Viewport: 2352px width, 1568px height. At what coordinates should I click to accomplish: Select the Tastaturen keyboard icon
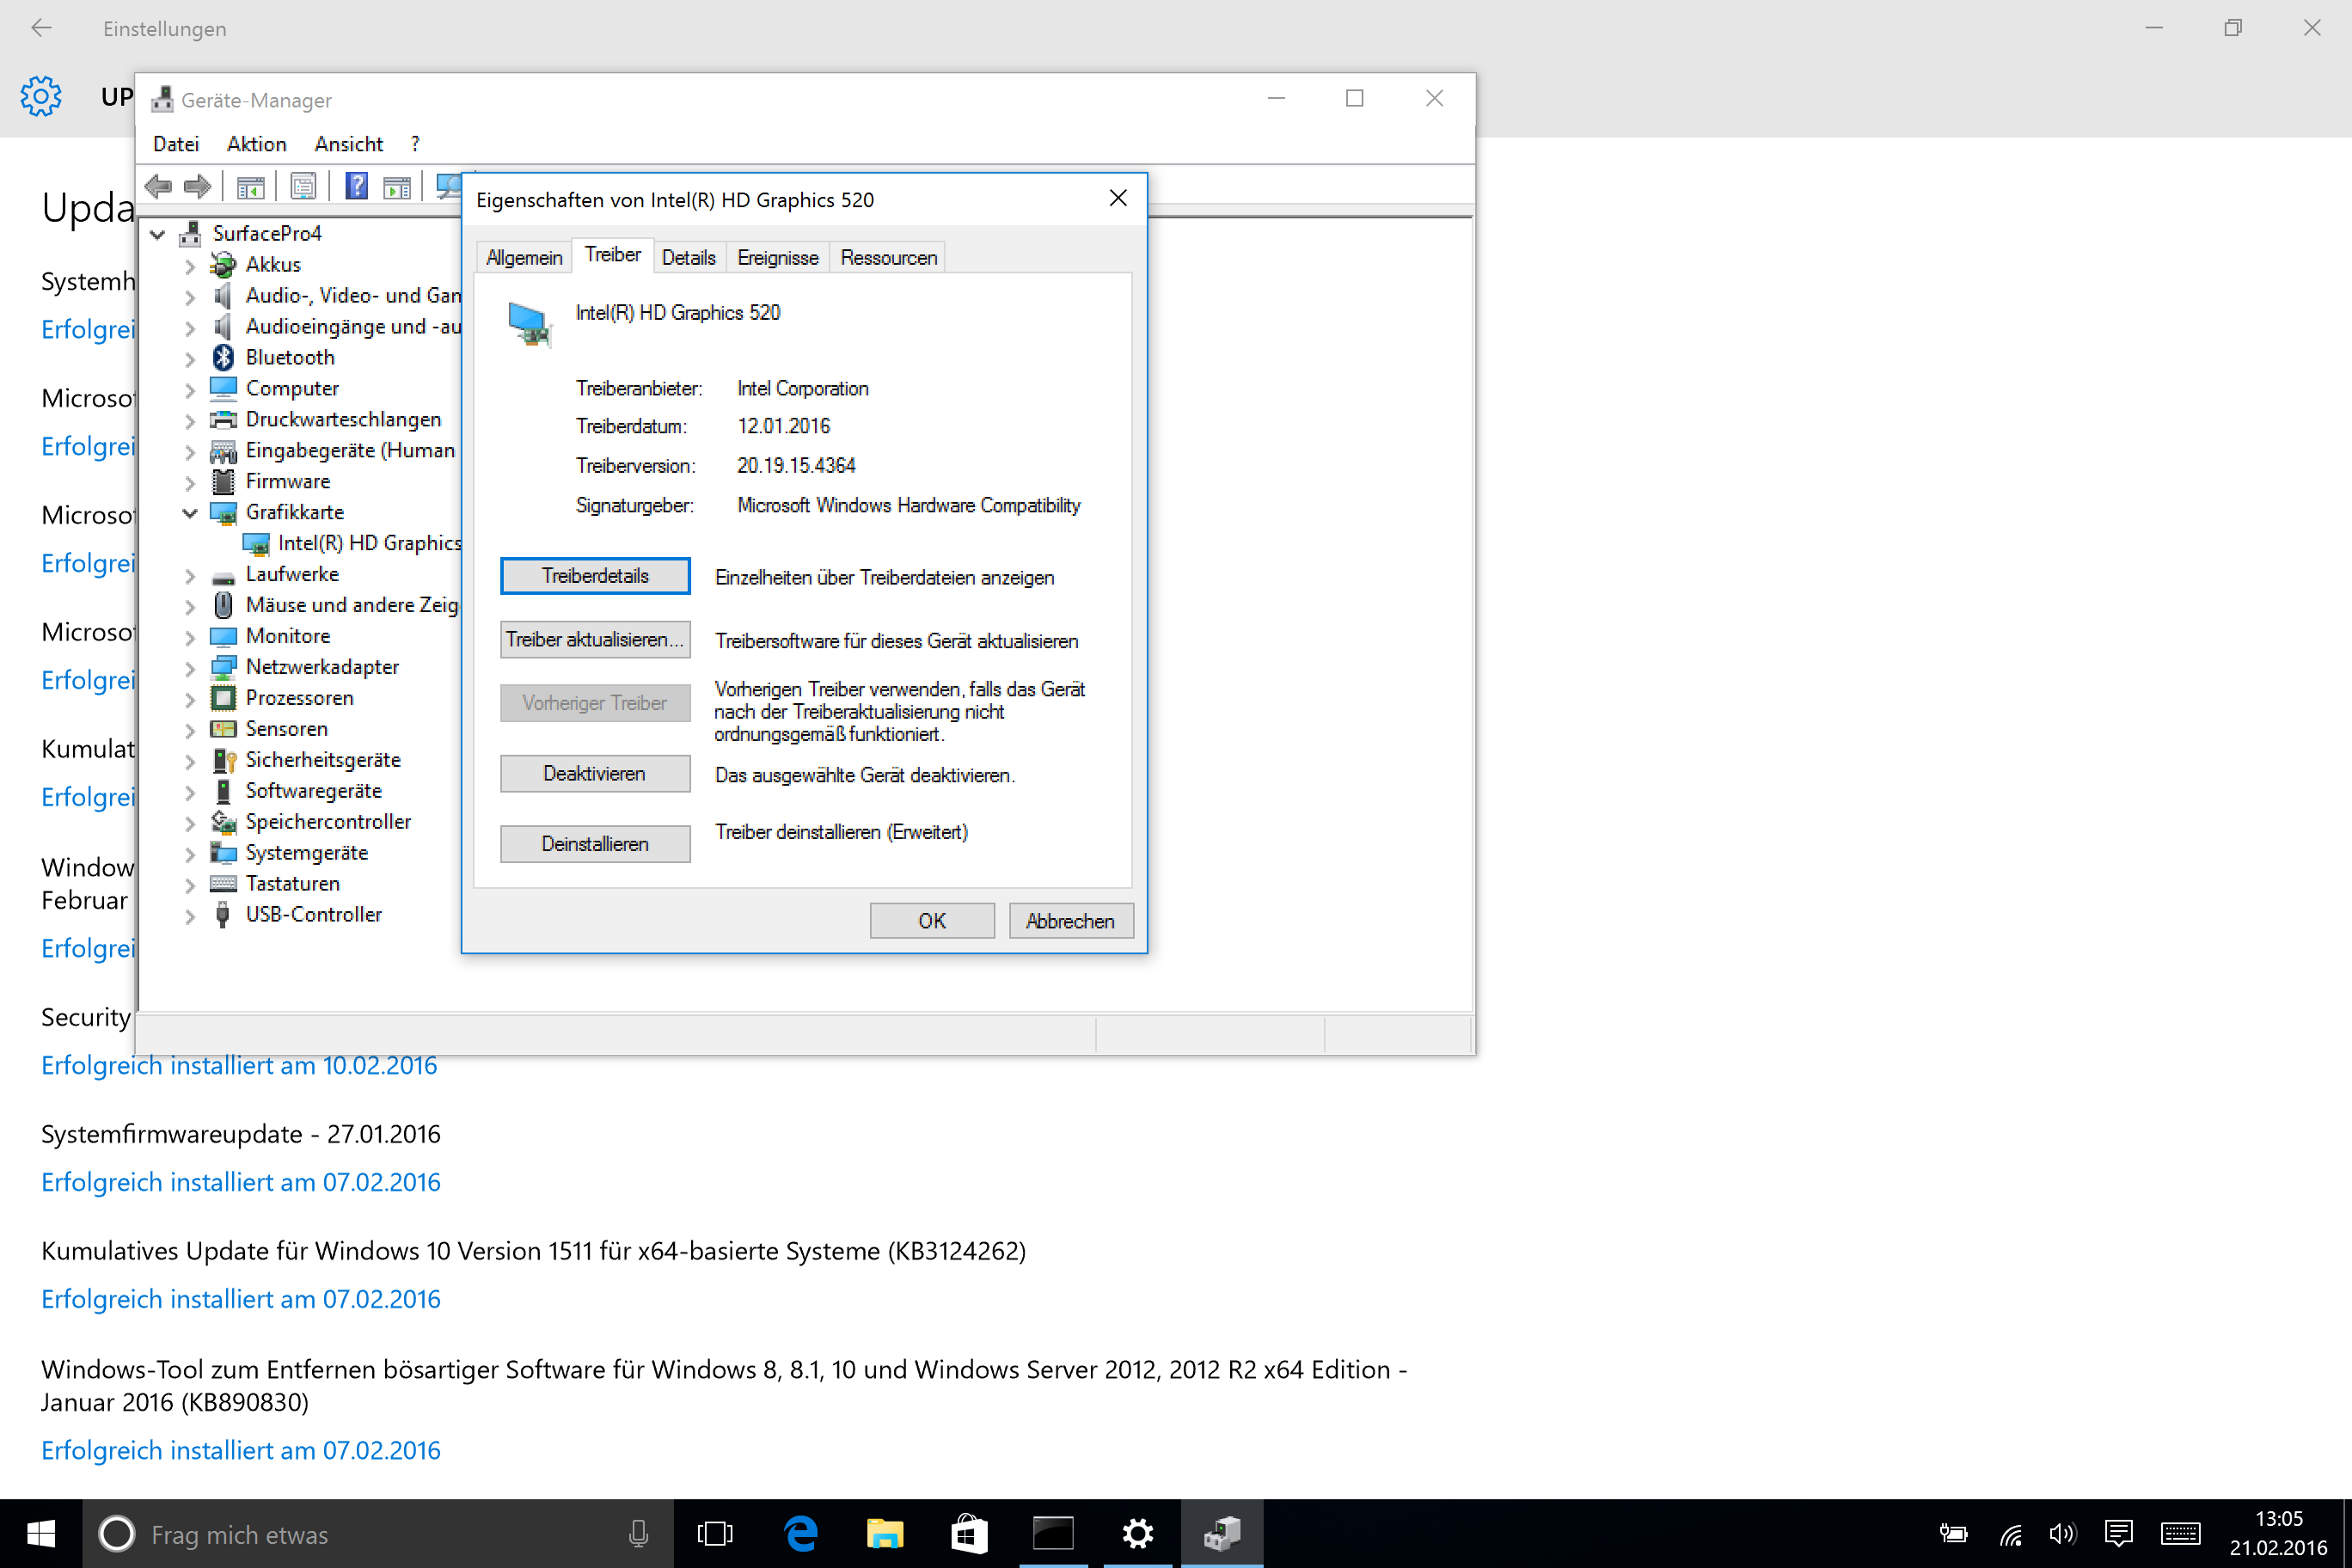223,884
